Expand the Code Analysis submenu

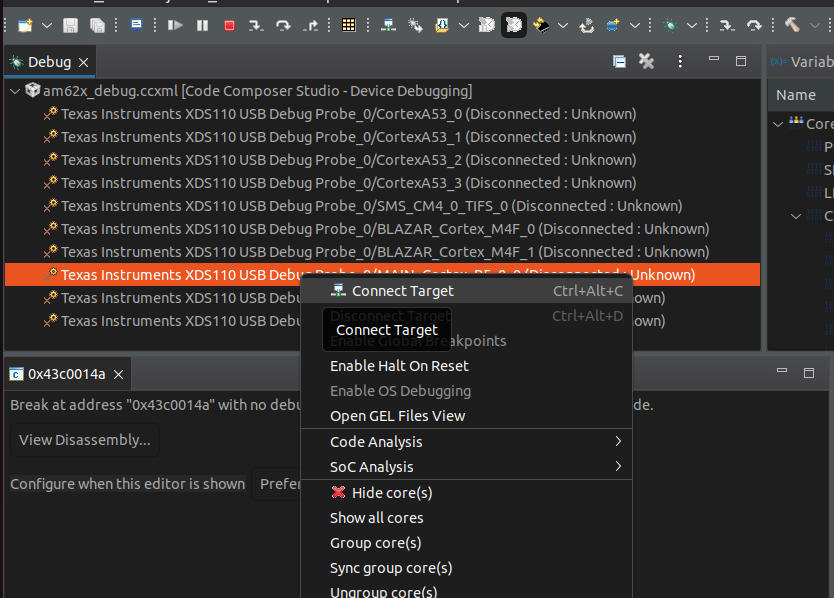(466, 442)
